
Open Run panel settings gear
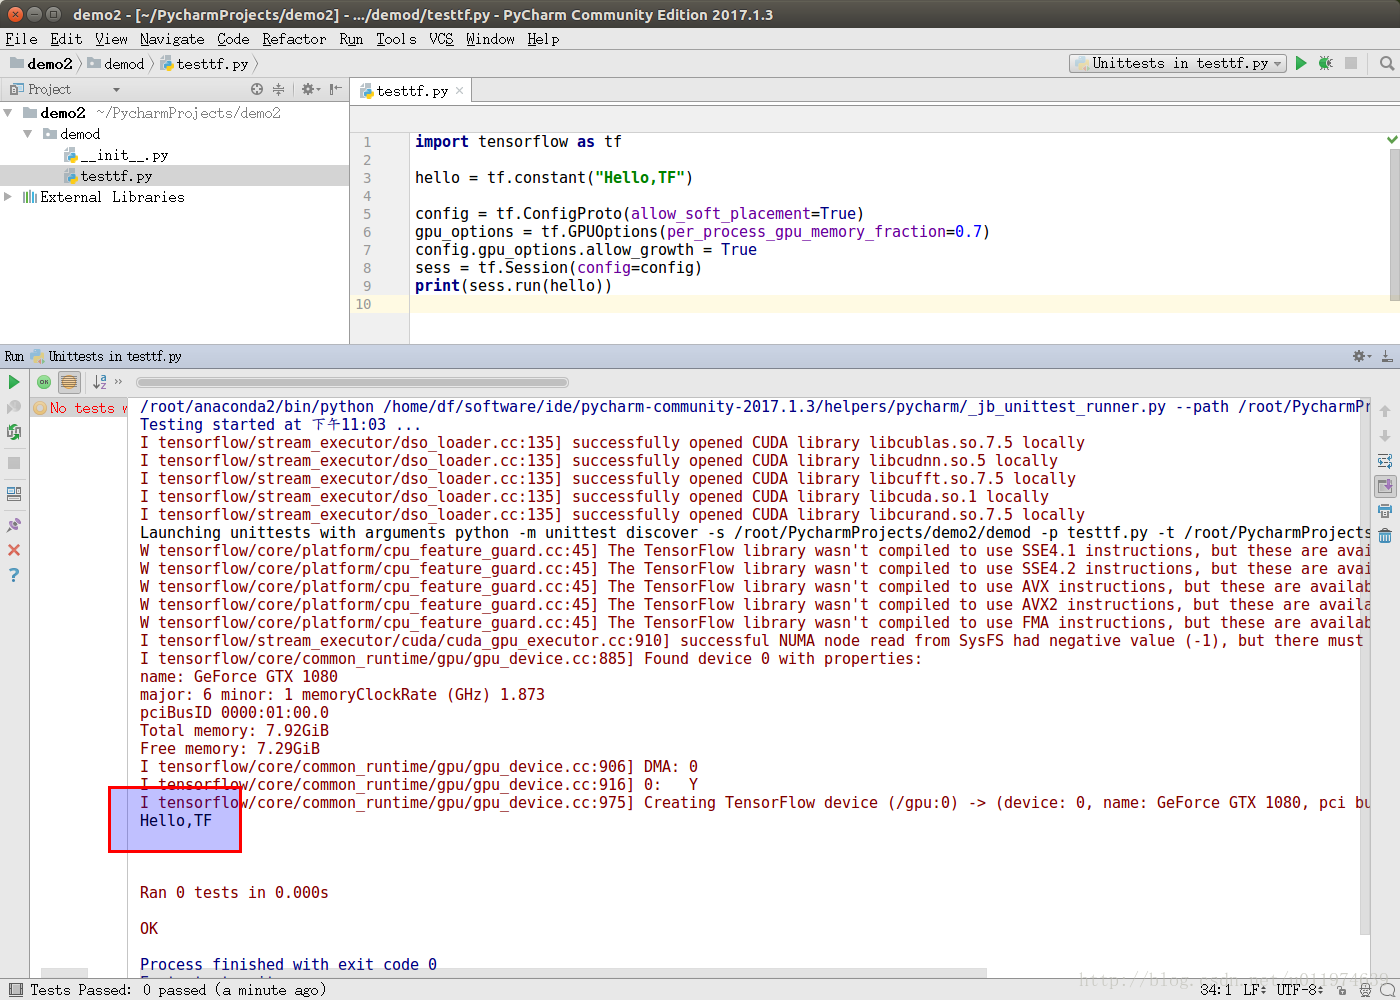[x=1361, y=356]
